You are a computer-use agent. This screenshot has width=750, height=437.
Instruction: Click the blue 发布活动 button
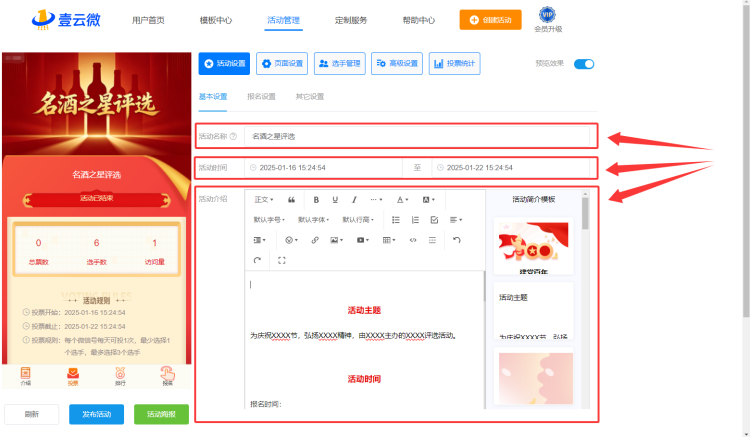pyautogui.click(x=96, y=414)
